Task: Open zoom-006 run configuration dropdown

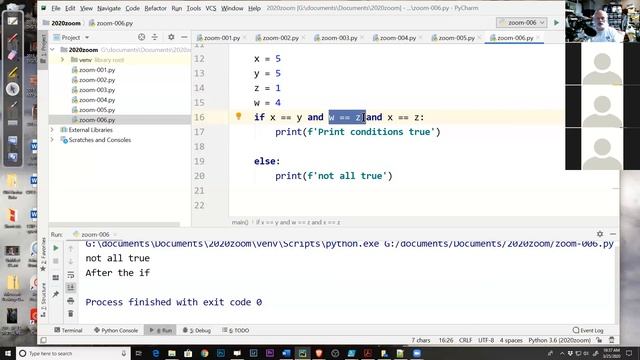Action: 521,23
